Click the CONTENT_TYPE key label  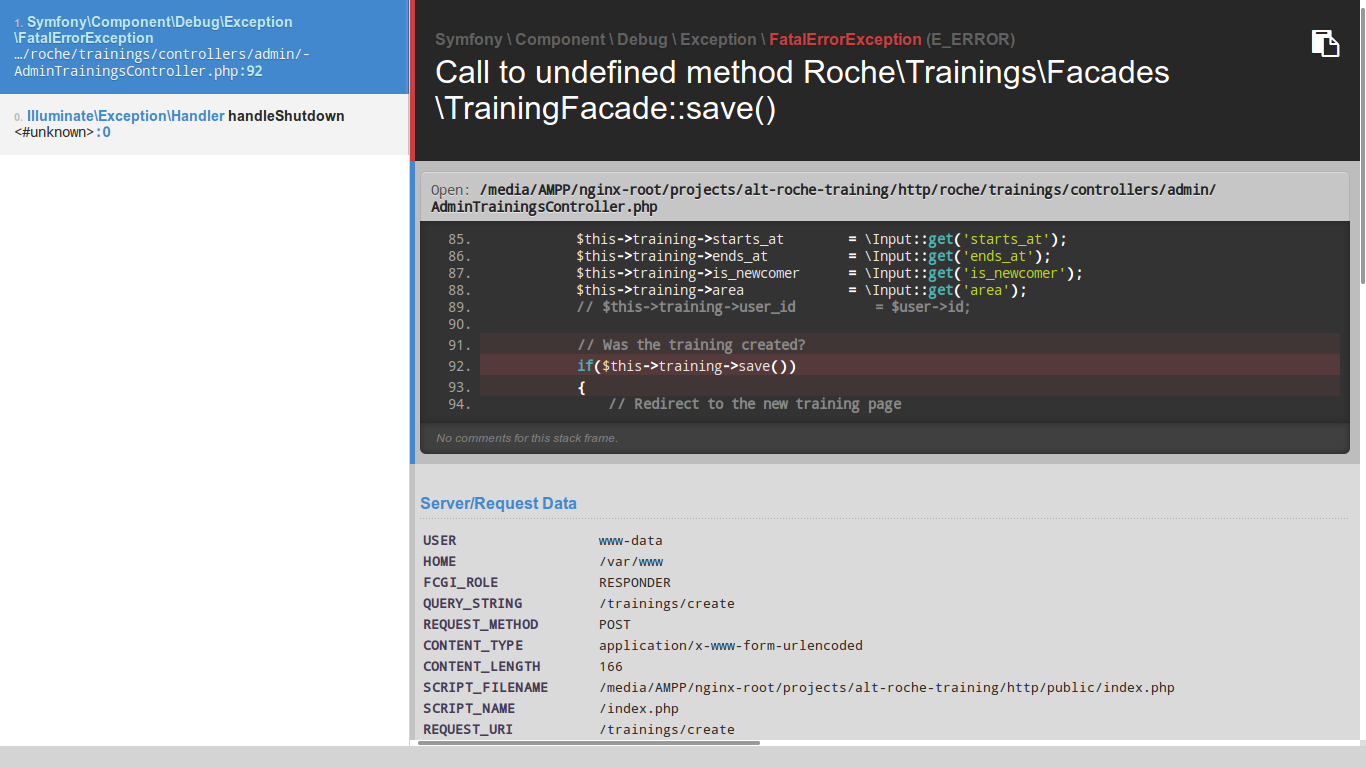tap(472, 645)
